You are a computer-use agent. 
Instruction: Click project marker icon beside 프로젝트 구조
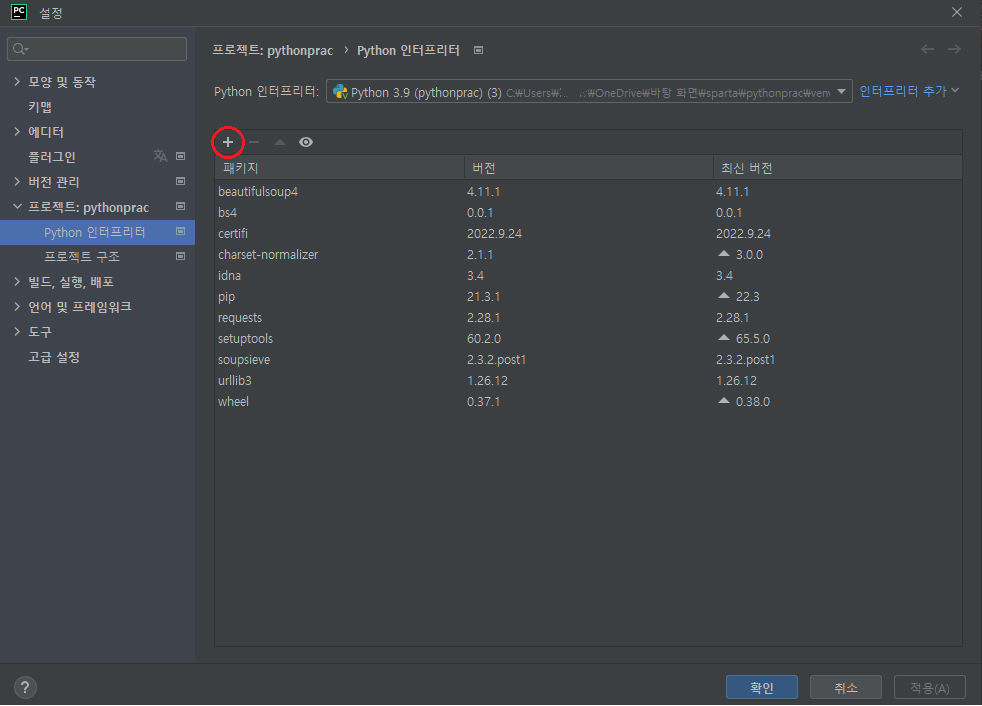[x=180, y=256]
